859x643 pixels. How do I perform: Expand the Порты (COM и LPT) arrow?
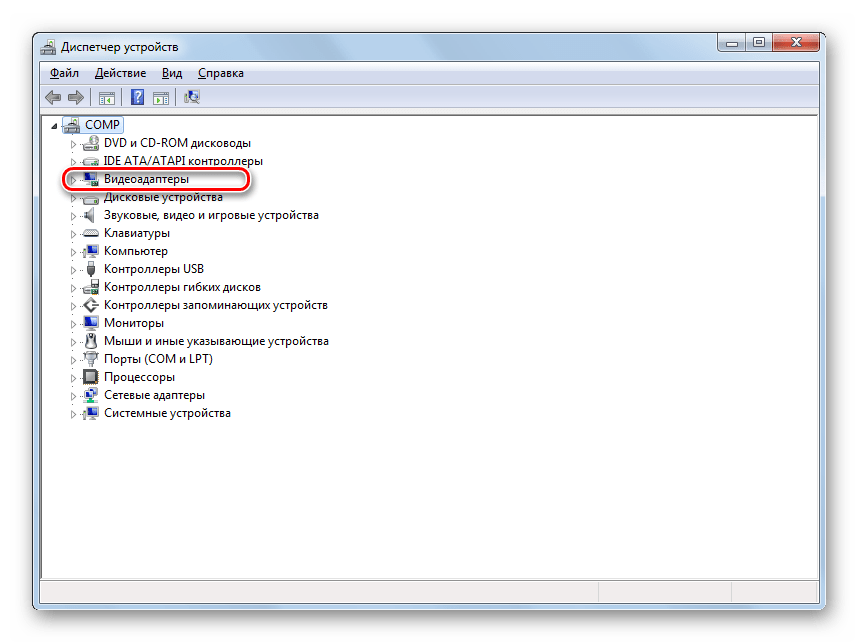coord(73,360)
